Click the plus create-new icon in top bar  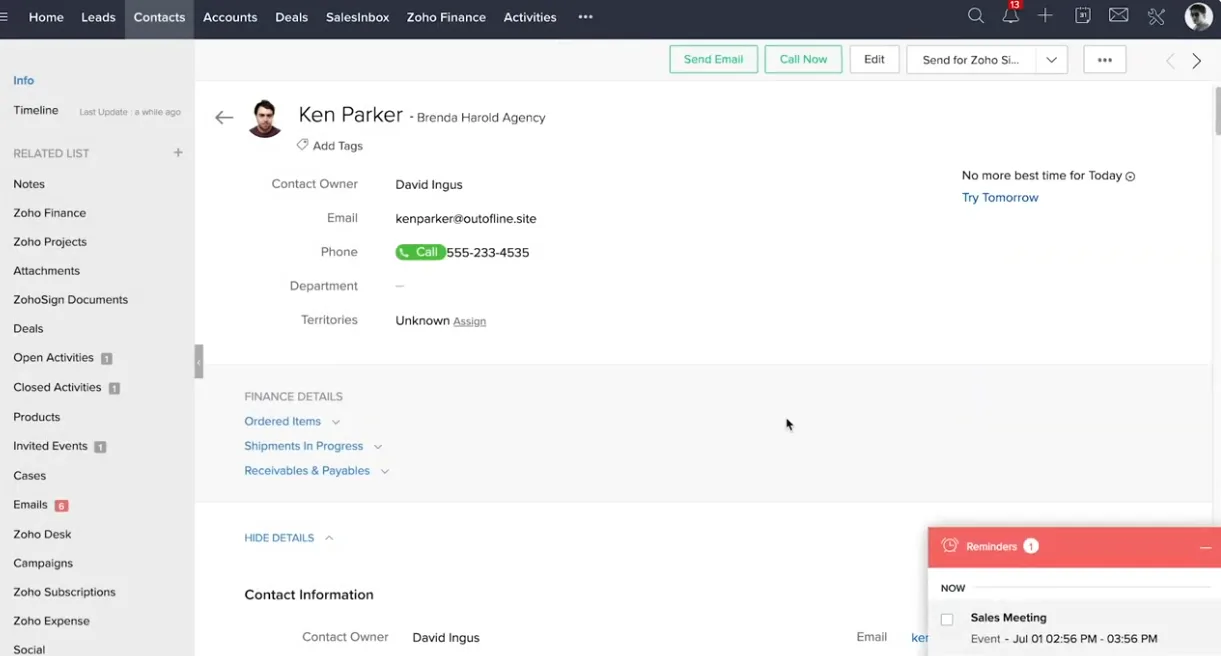point(1045,16)
